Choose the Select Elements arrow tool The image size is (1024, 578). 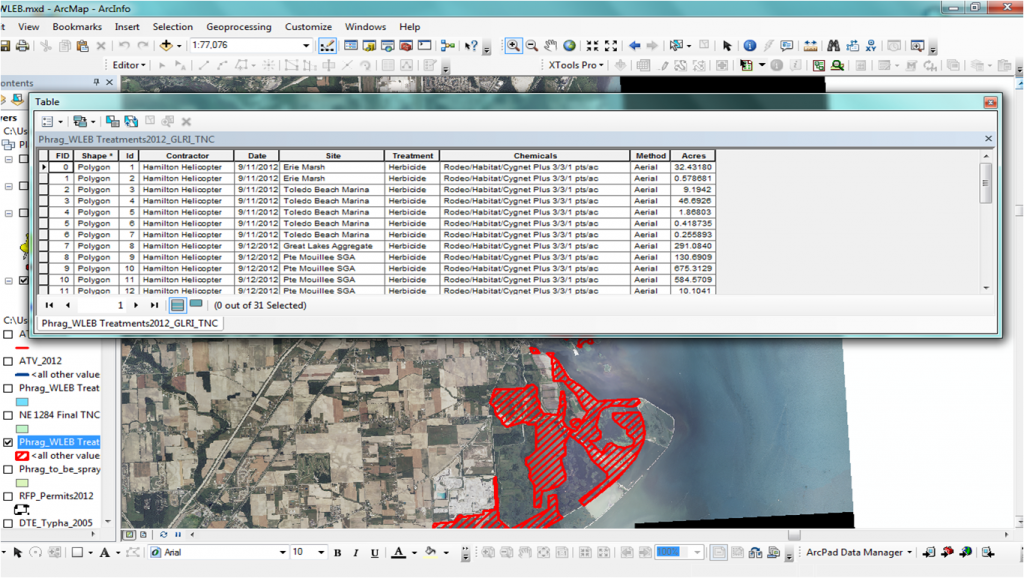[727, 45]
